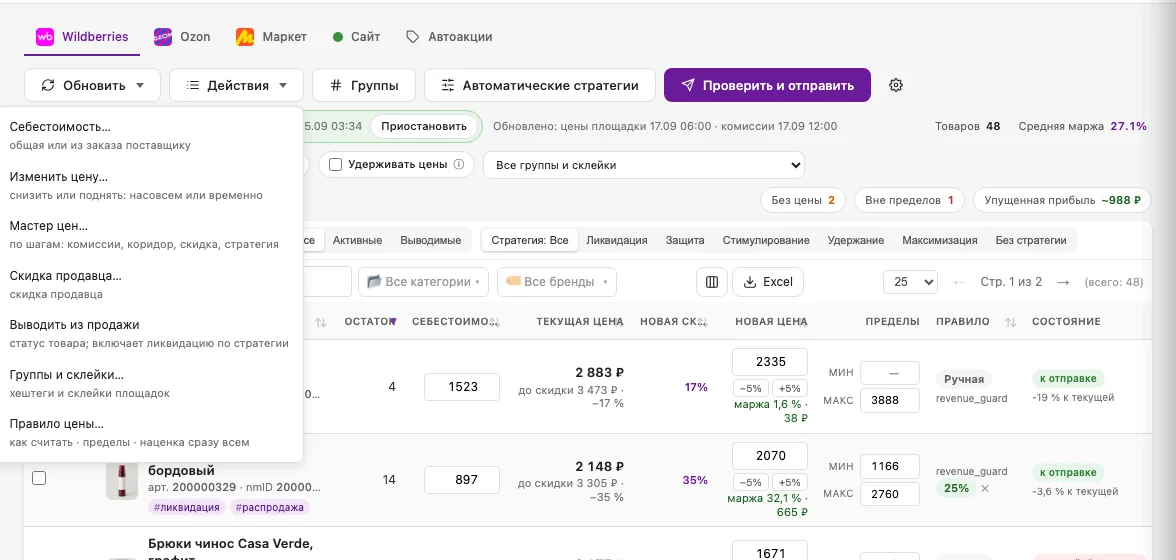Click the бордовый product thumbnail
Viewport: 1176px width, 560px height.
point(122,481)
